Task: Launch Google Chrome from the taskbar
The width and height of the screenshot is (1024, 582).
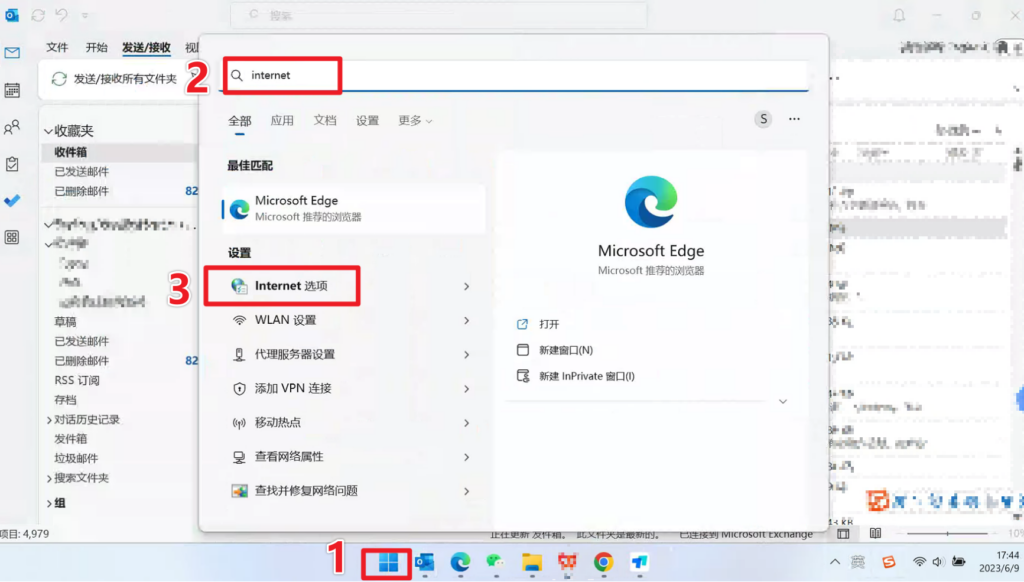Action: (603, 562)
